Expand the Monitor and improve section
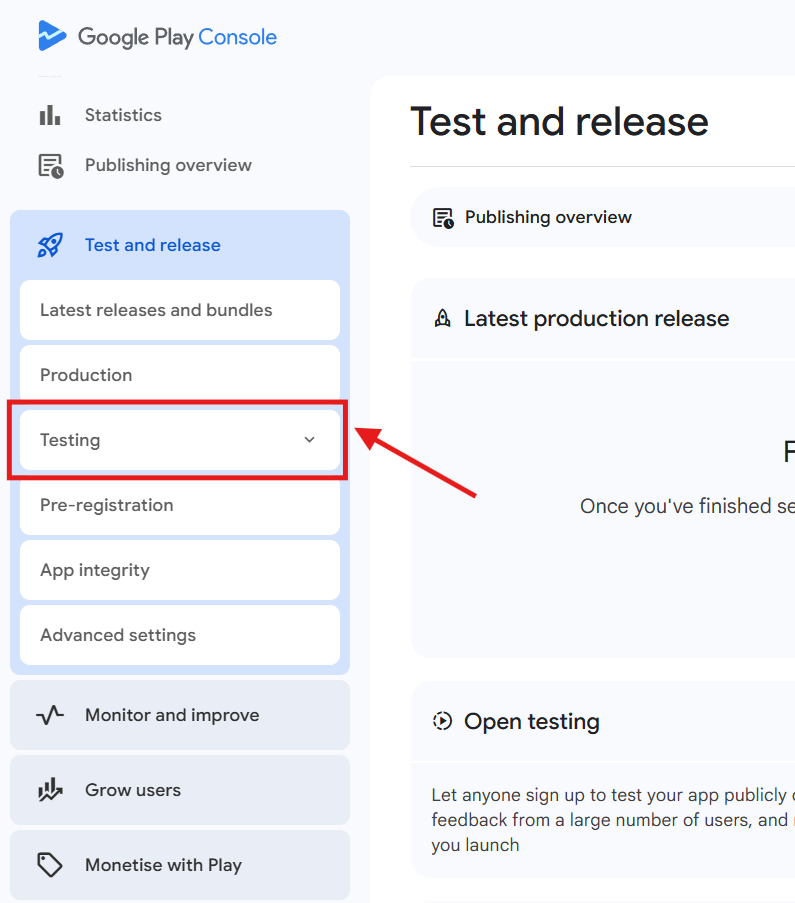The width and height of the screenshot is (795, 903). pyautogui.click(x=172, y=715)
